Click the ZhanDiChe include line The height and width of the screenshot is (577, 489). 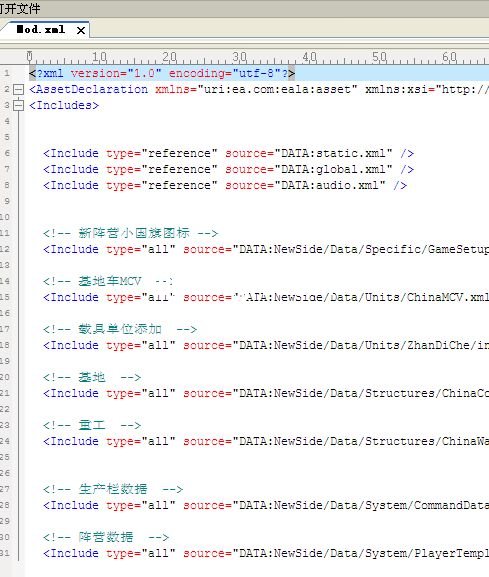[x=266, y=346]
